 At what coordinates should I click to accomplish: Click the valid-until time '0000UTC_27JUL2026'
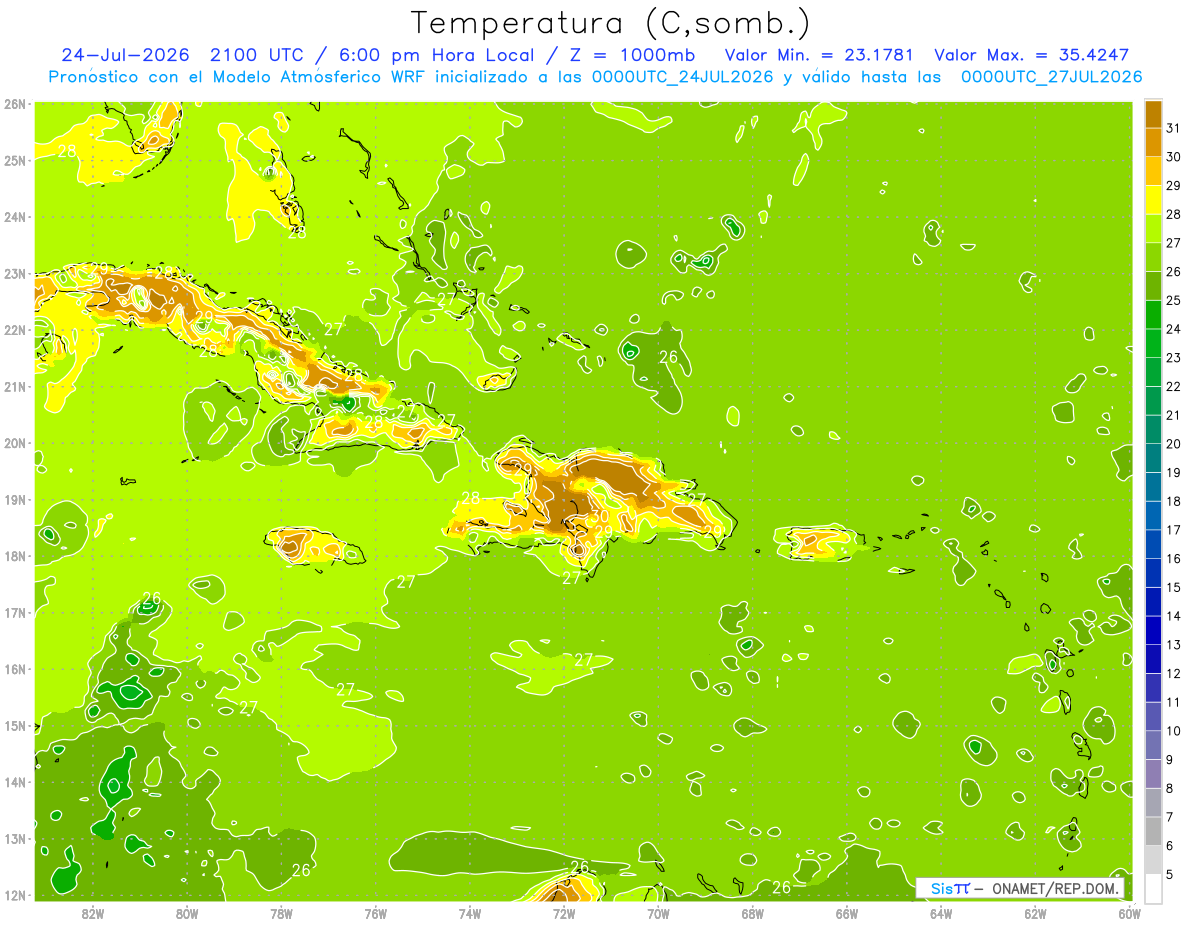point(1051,77)
